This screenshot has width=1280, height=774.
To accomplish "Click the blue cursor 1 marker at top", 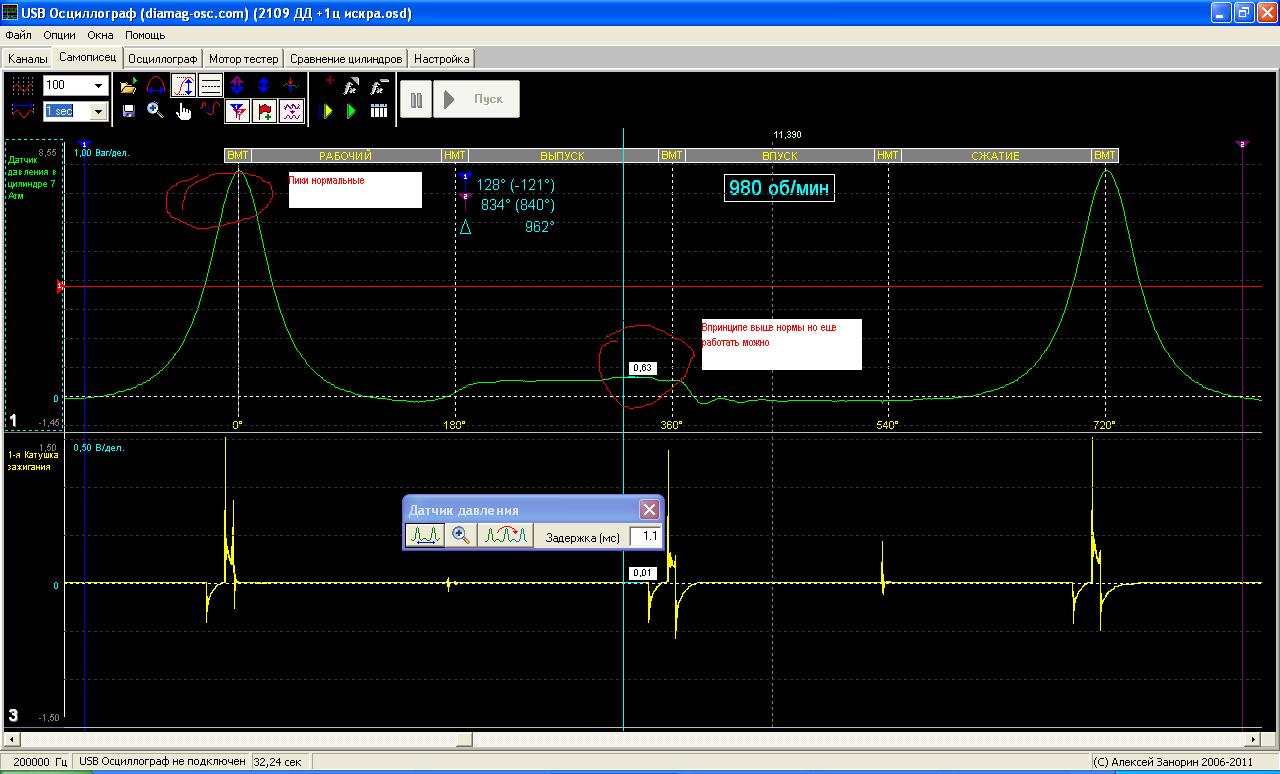I will point(85,144).
